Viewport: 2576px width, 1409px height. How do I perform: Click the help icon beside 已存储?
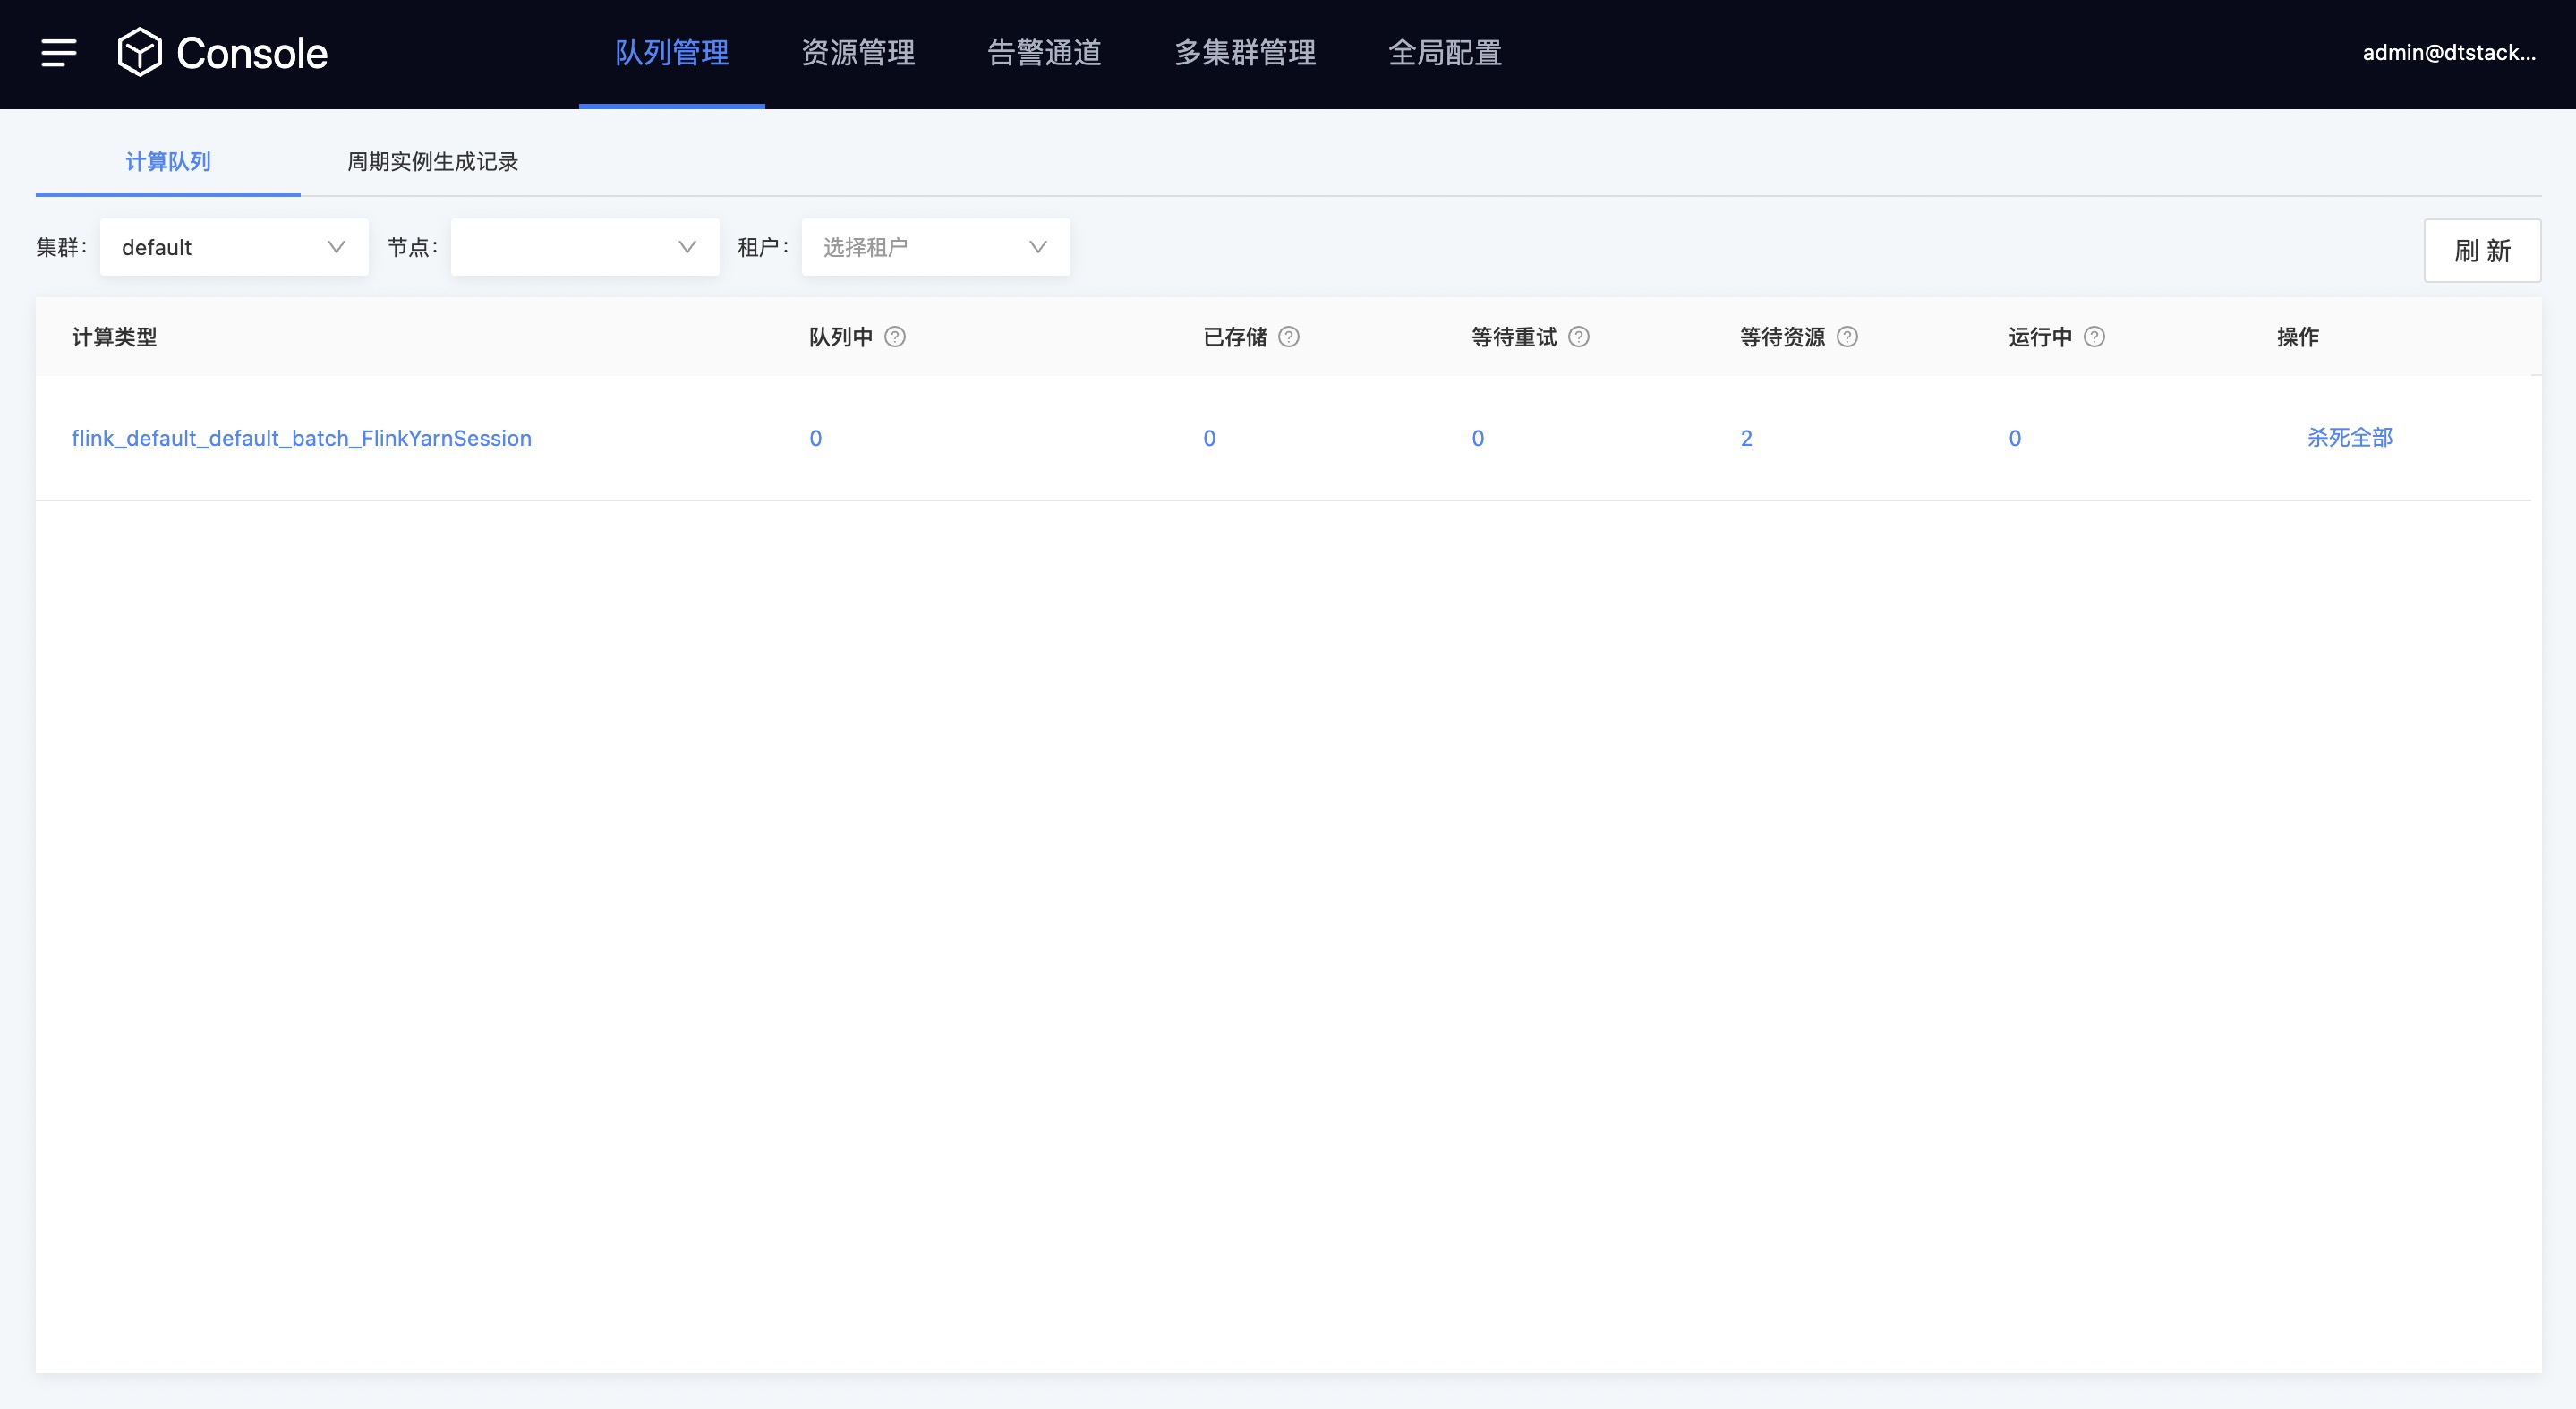(x=1289, y=337)
